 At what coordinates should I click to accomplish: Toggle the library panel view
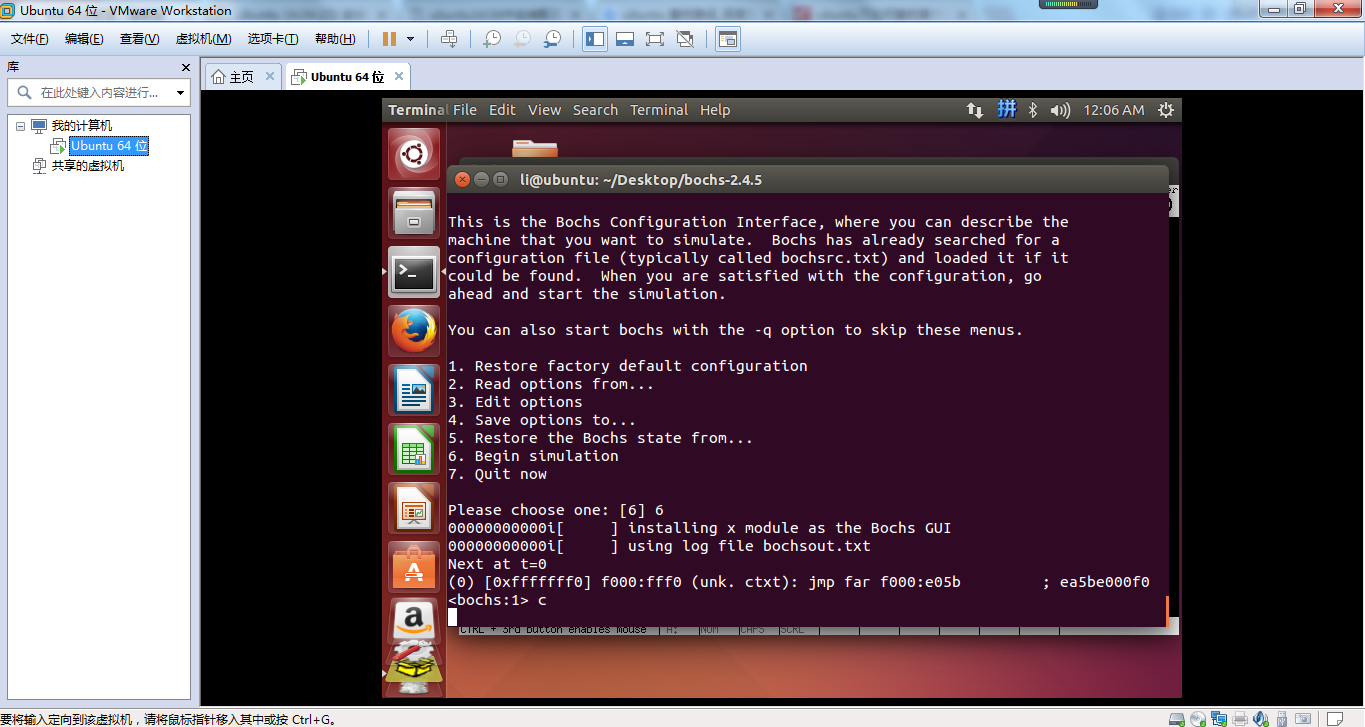(x=595, y=39)
